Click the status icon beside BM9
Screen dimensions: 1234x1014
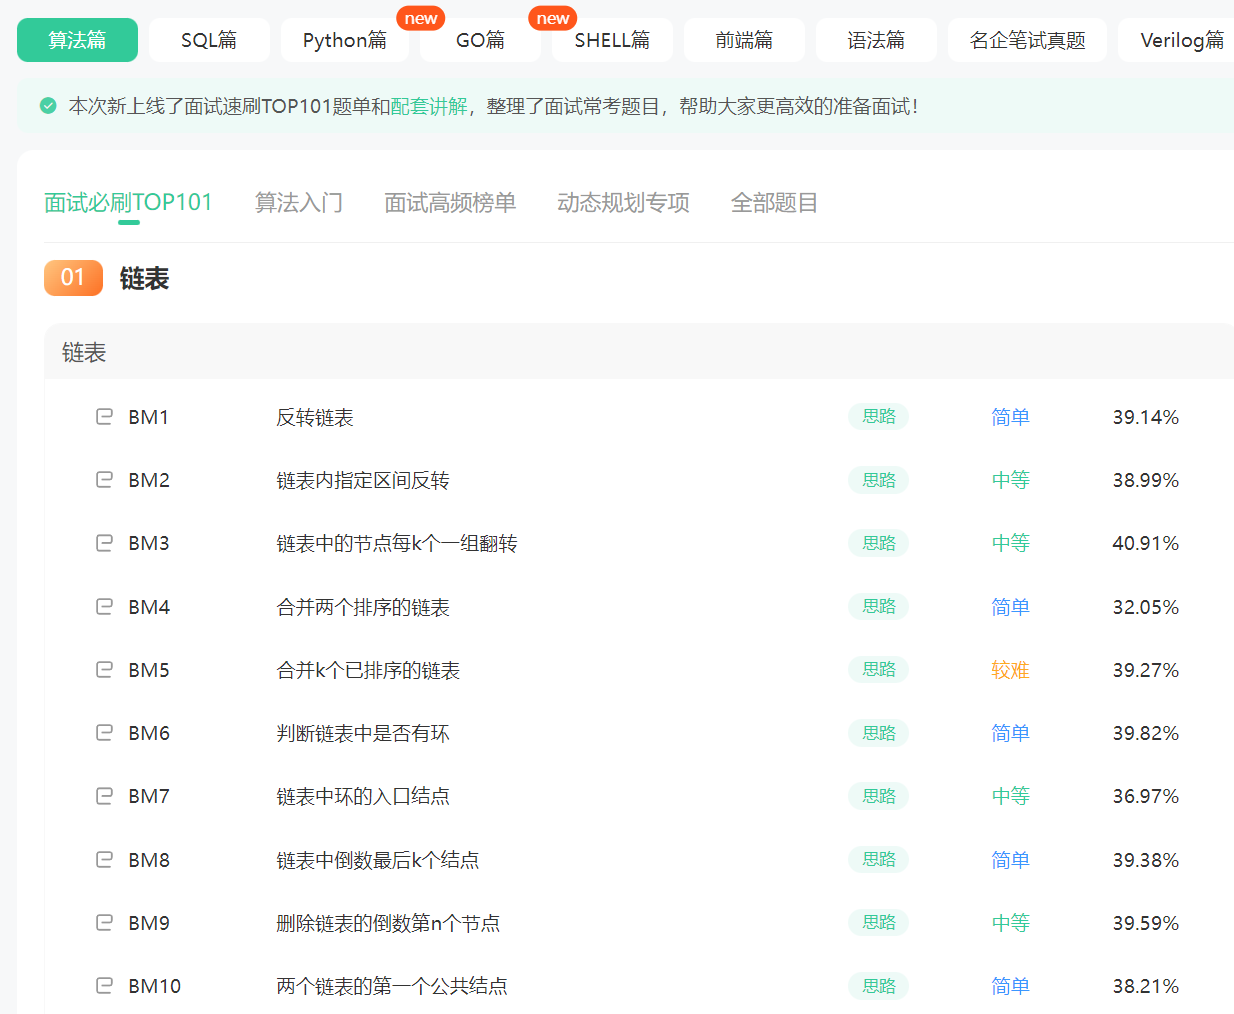coord(104,922)
